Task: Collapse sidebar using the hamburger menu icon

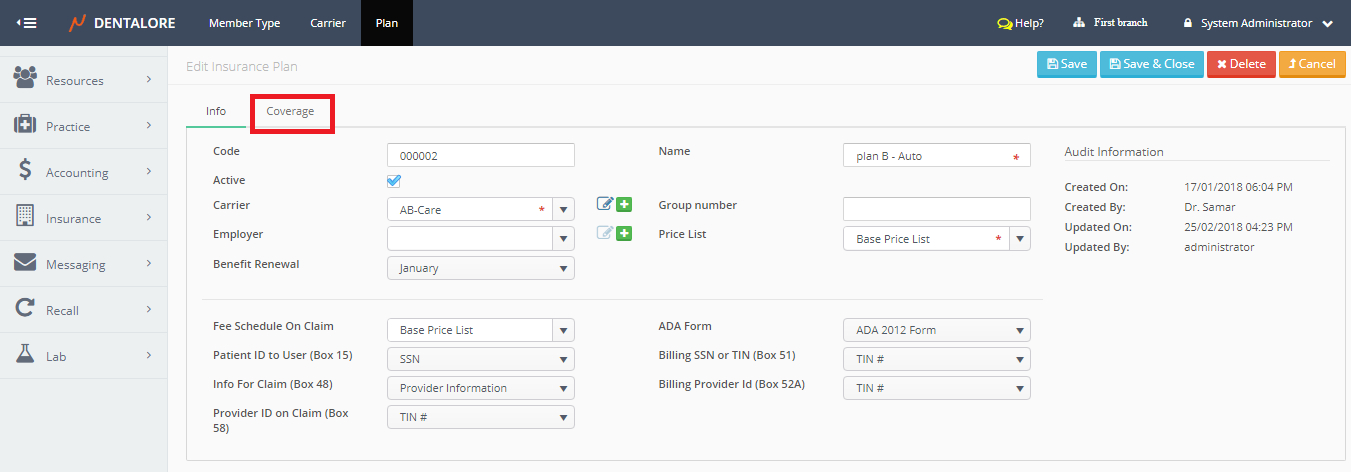Action: [x=27, y=23]
